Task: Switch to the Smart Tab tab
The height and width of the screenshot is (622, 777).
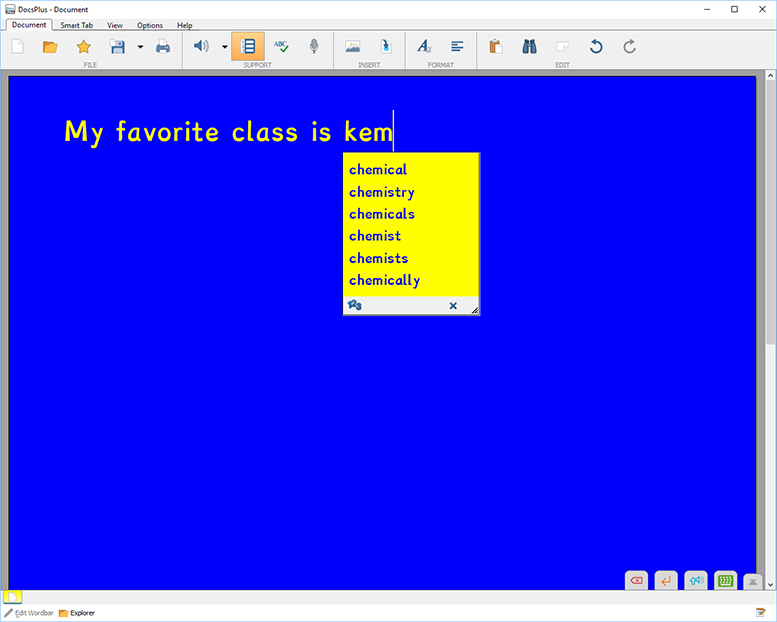Action: tap(77, 25)
